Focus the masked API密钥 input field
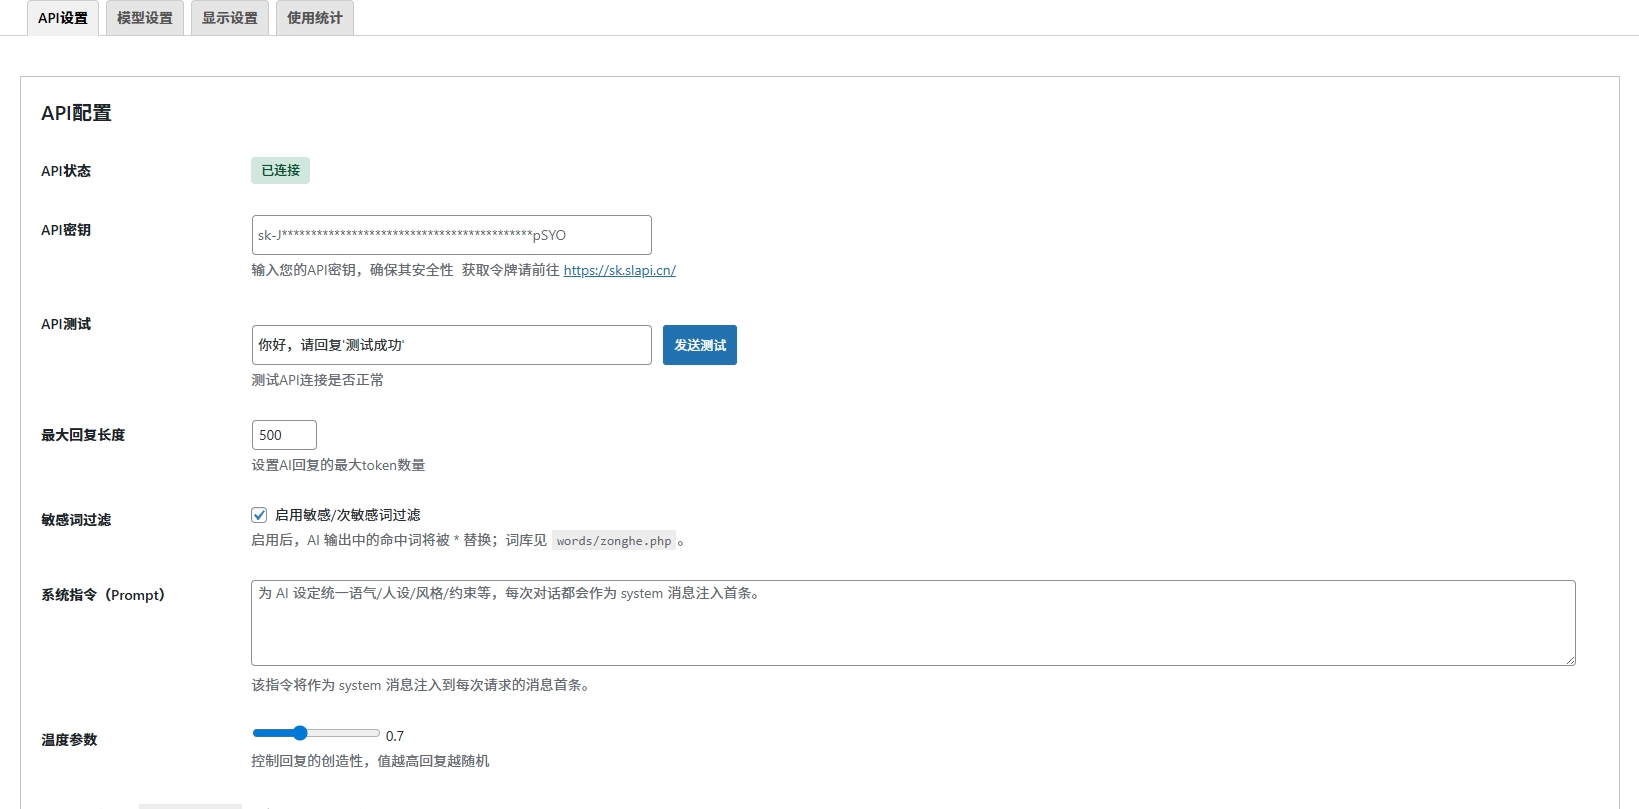The height and width of the screenshot is (809, 1639). coord(451,235)
